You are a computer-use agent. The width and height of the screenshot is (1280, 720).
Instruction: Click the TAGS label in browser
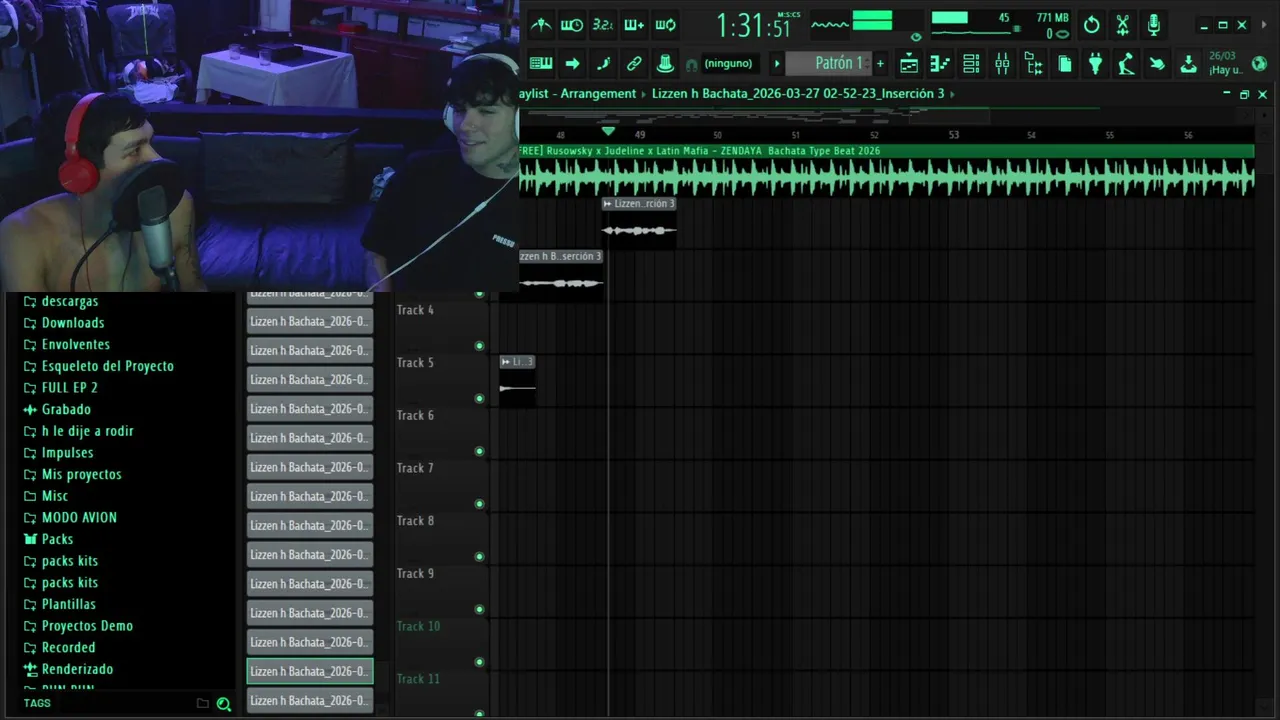click(37, 703)
